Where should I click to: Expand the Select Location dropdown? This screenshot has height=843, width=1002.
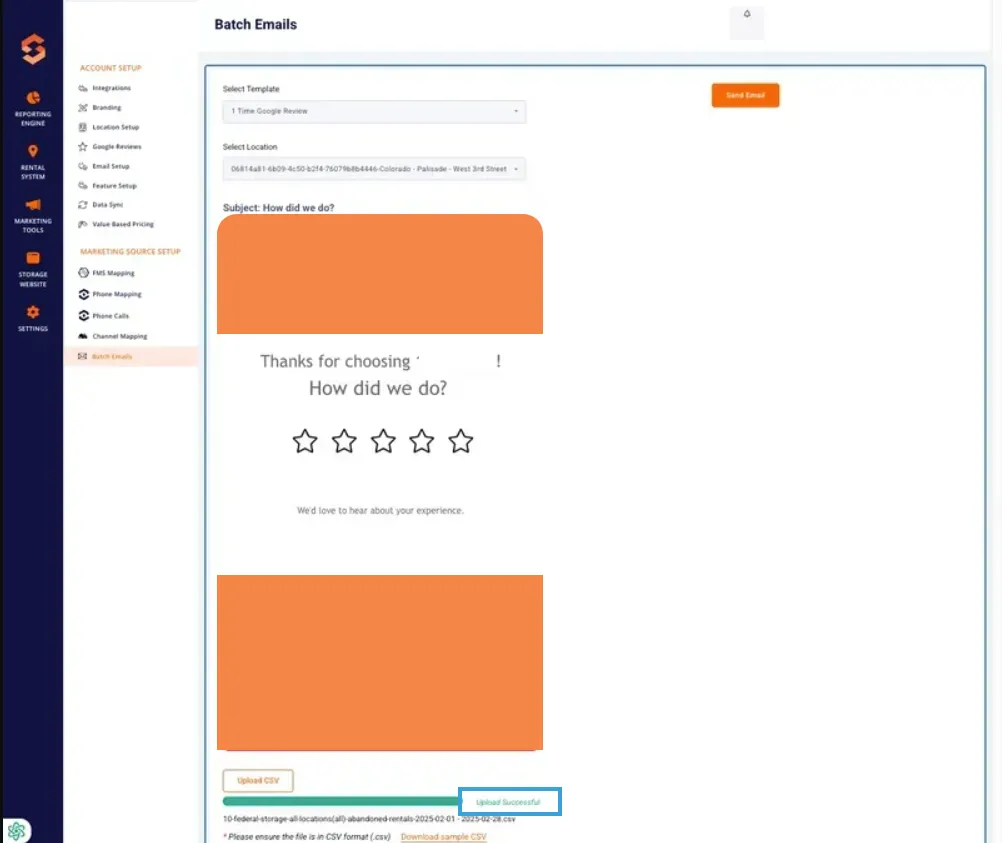coord(374,169)
